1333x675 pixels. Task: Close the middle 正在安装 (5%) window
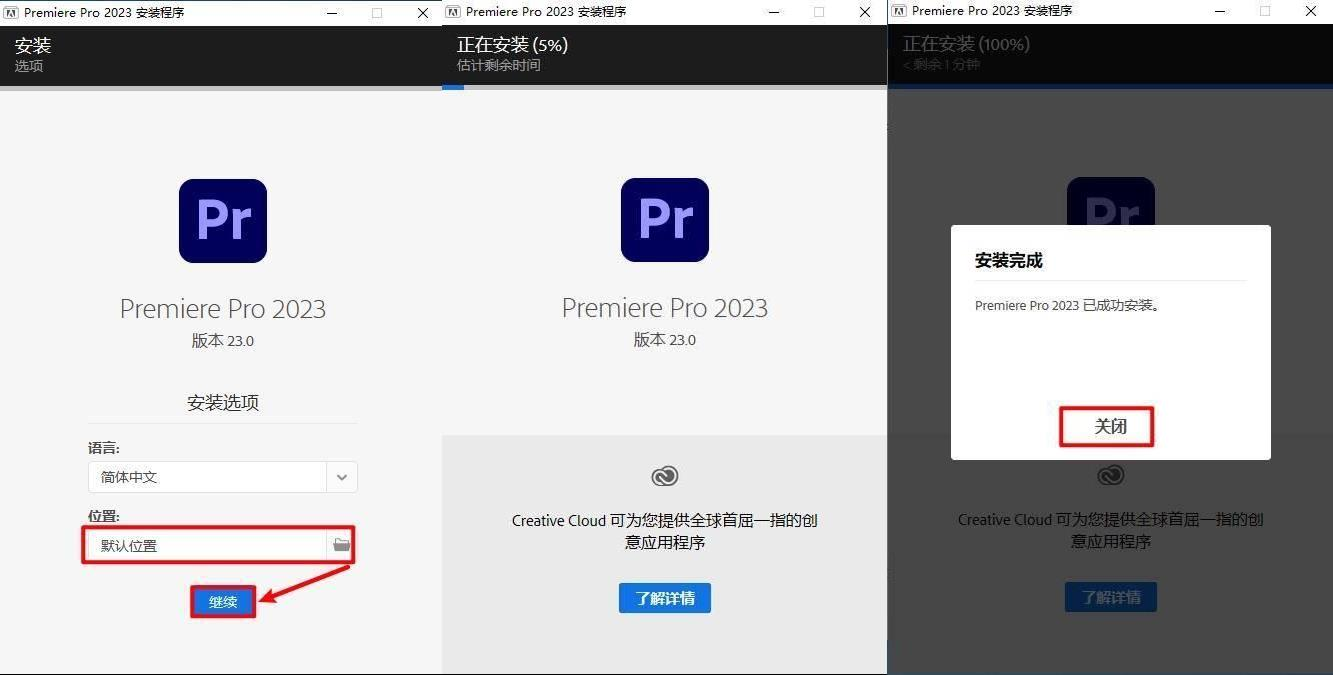[863, 12]
